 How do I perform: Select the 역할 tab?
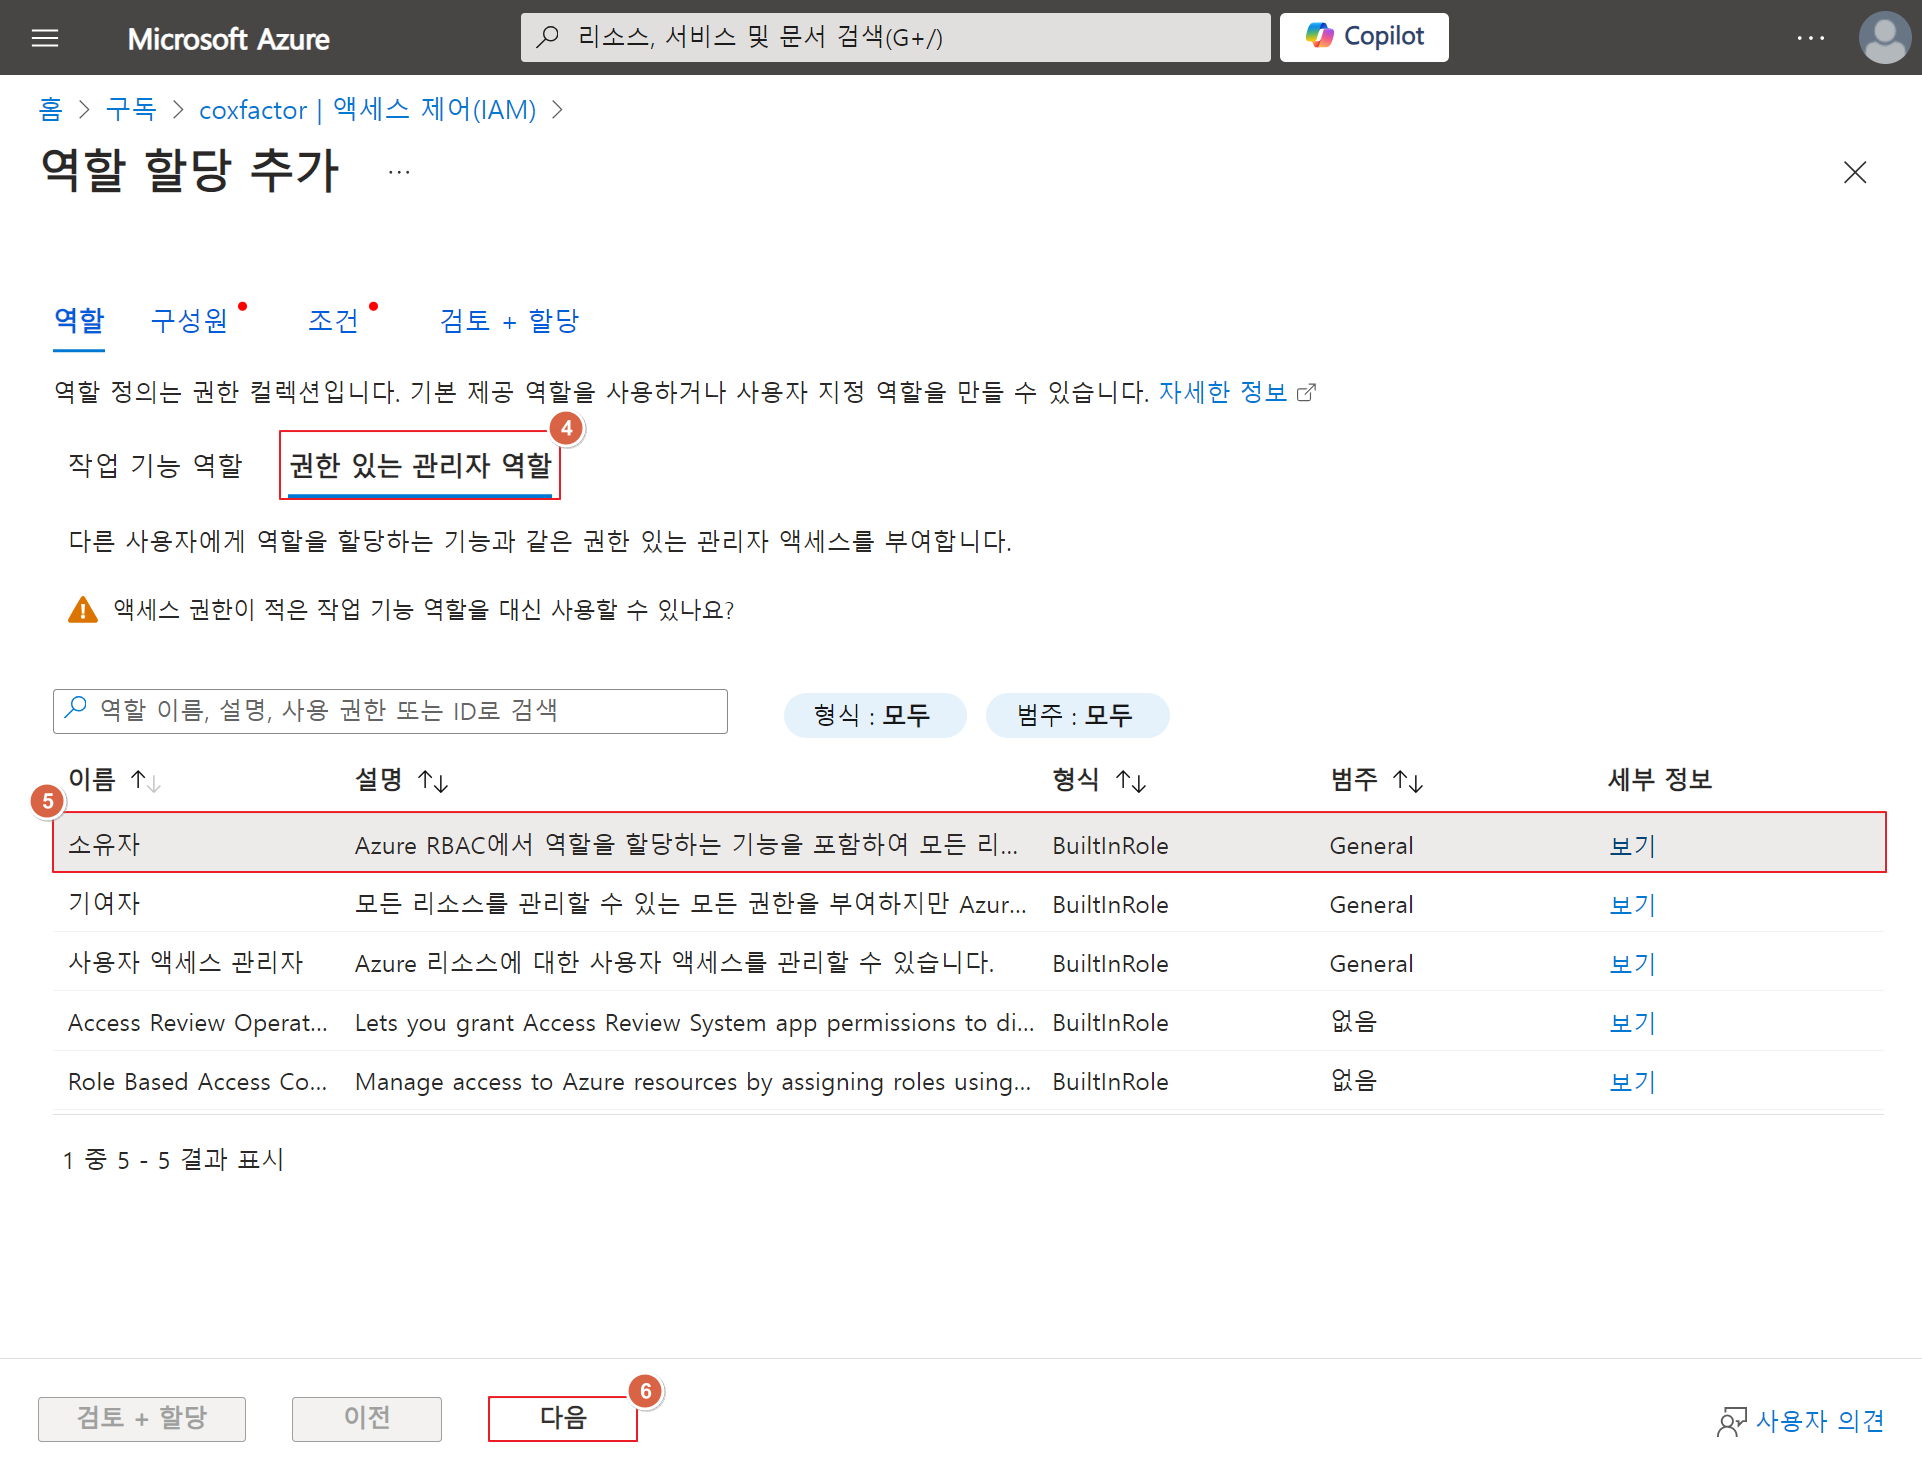(x=79, y=321)
